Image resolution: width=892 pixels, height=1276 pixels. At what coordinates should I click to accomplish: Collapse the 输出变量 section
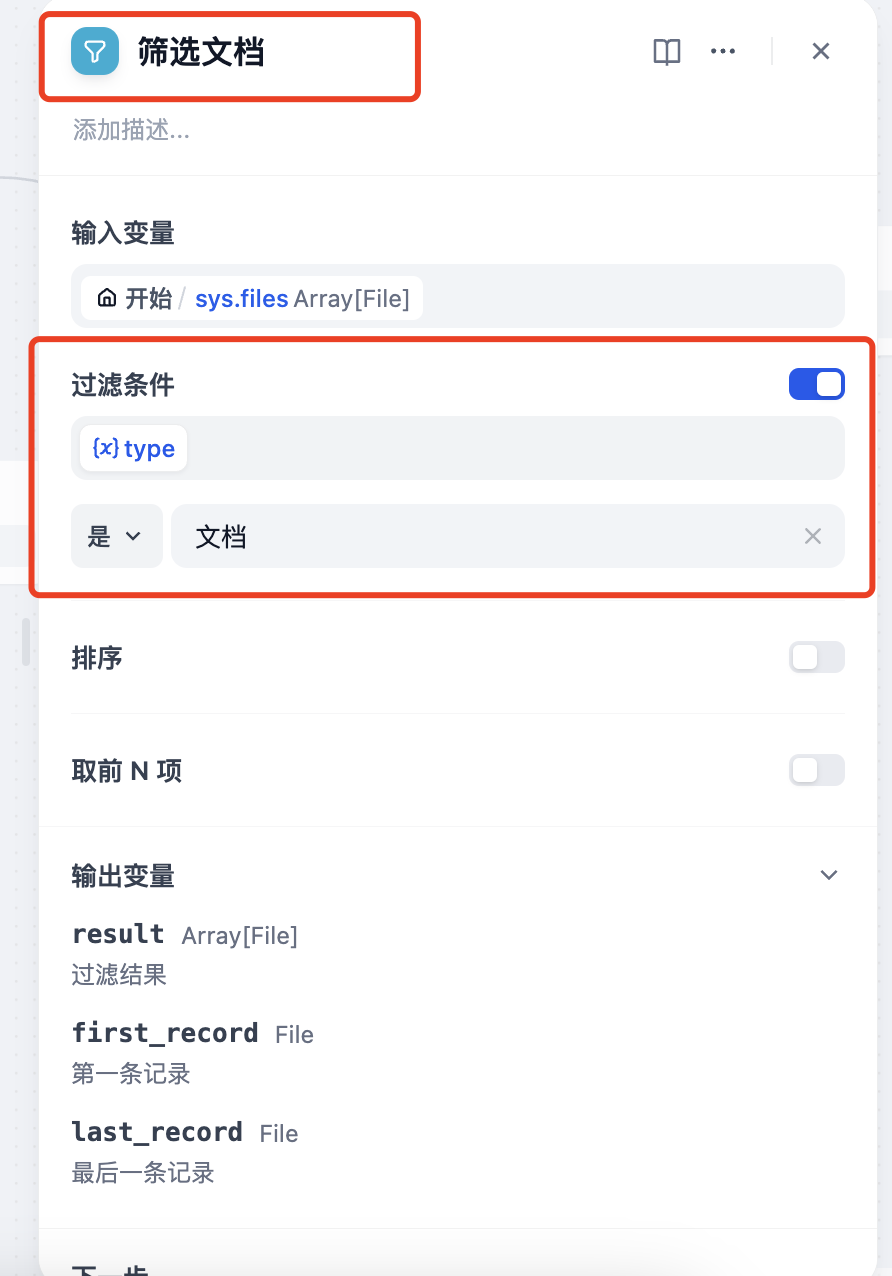[828, 874]
